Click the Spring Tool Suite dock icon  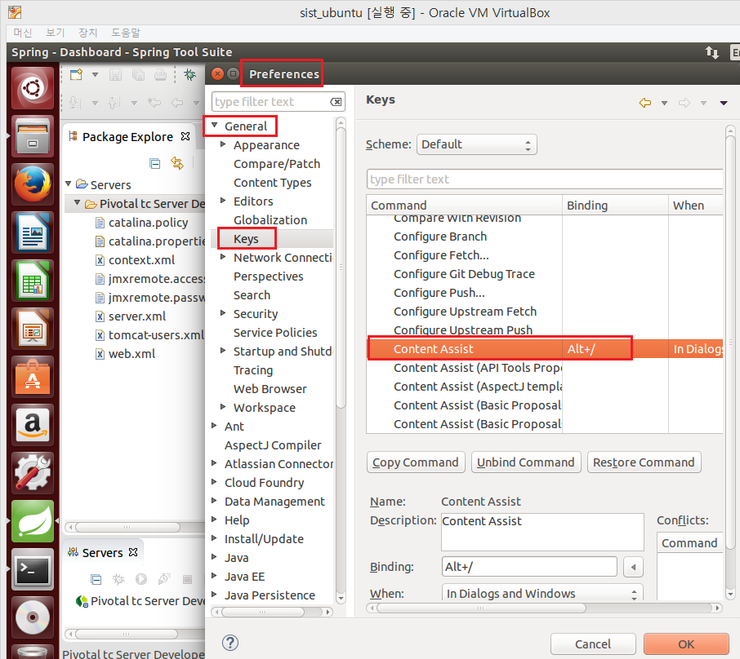tap(32, 522)
